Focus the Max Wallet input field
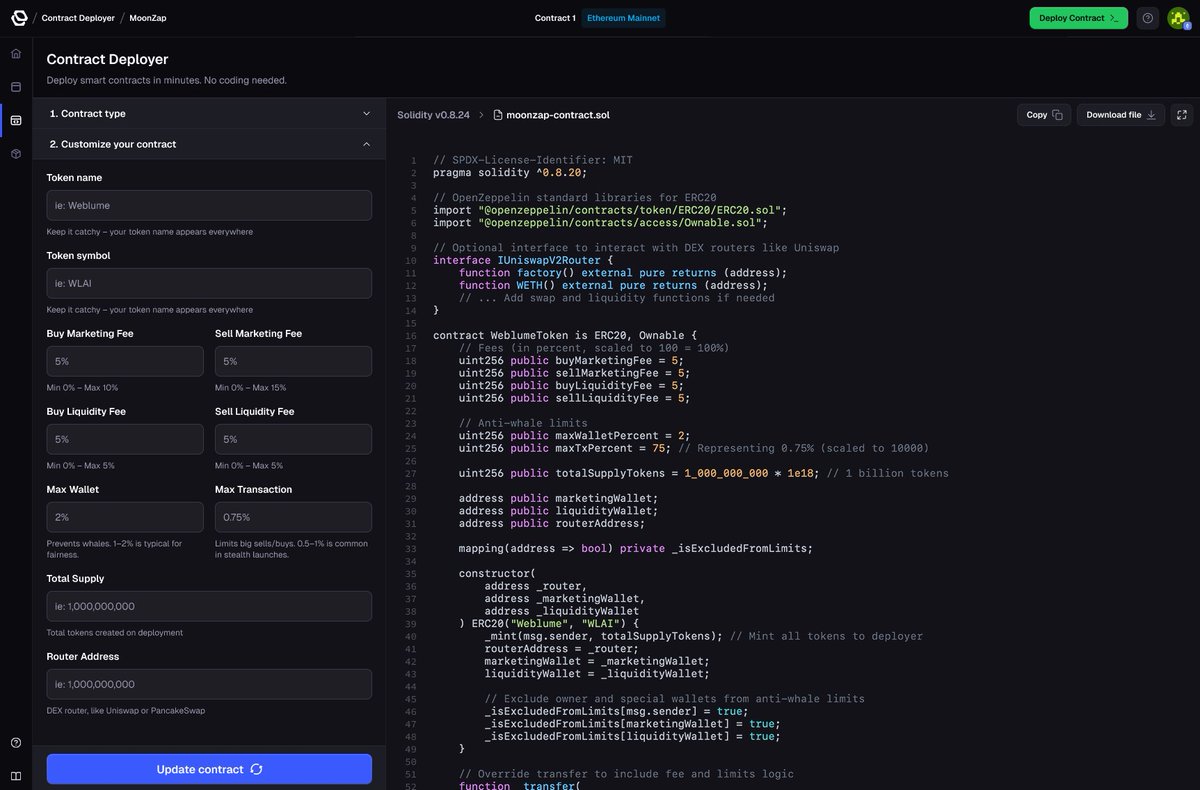The height and width of the screenshot is (790, 1200). click(x=125, y=517)
